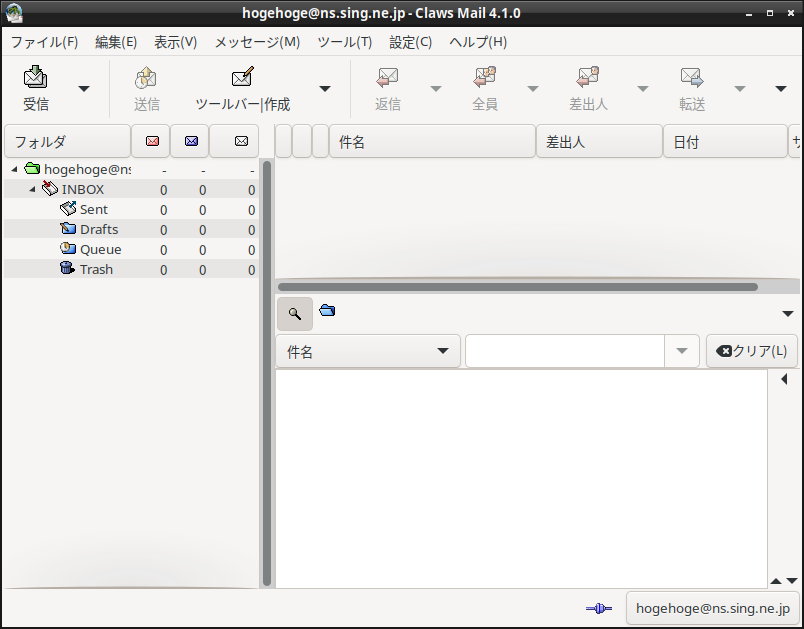This screenshot has height=629, width=804.
Task: Click the green account folder icon
Action: click(32, 168)
